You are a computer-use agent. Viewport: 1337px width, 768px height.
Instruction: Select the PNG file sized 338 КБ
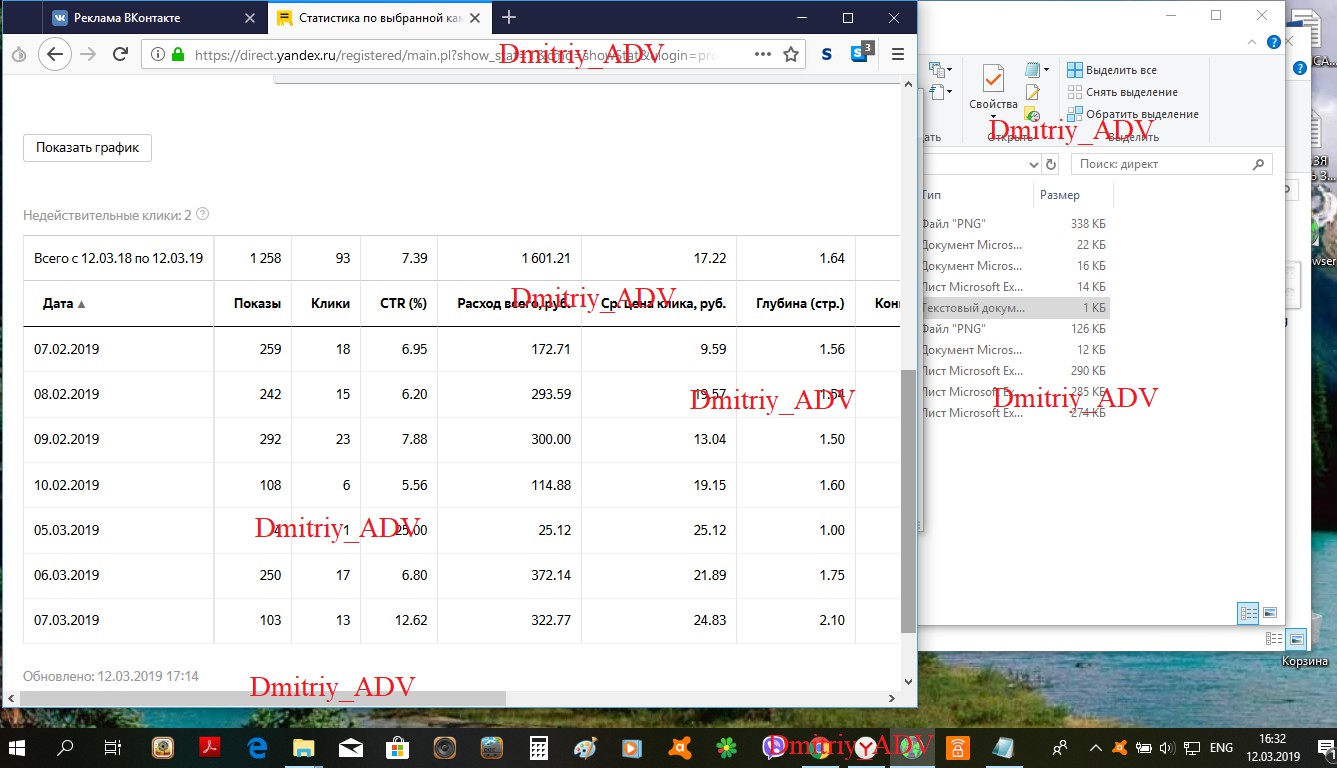1014,224
